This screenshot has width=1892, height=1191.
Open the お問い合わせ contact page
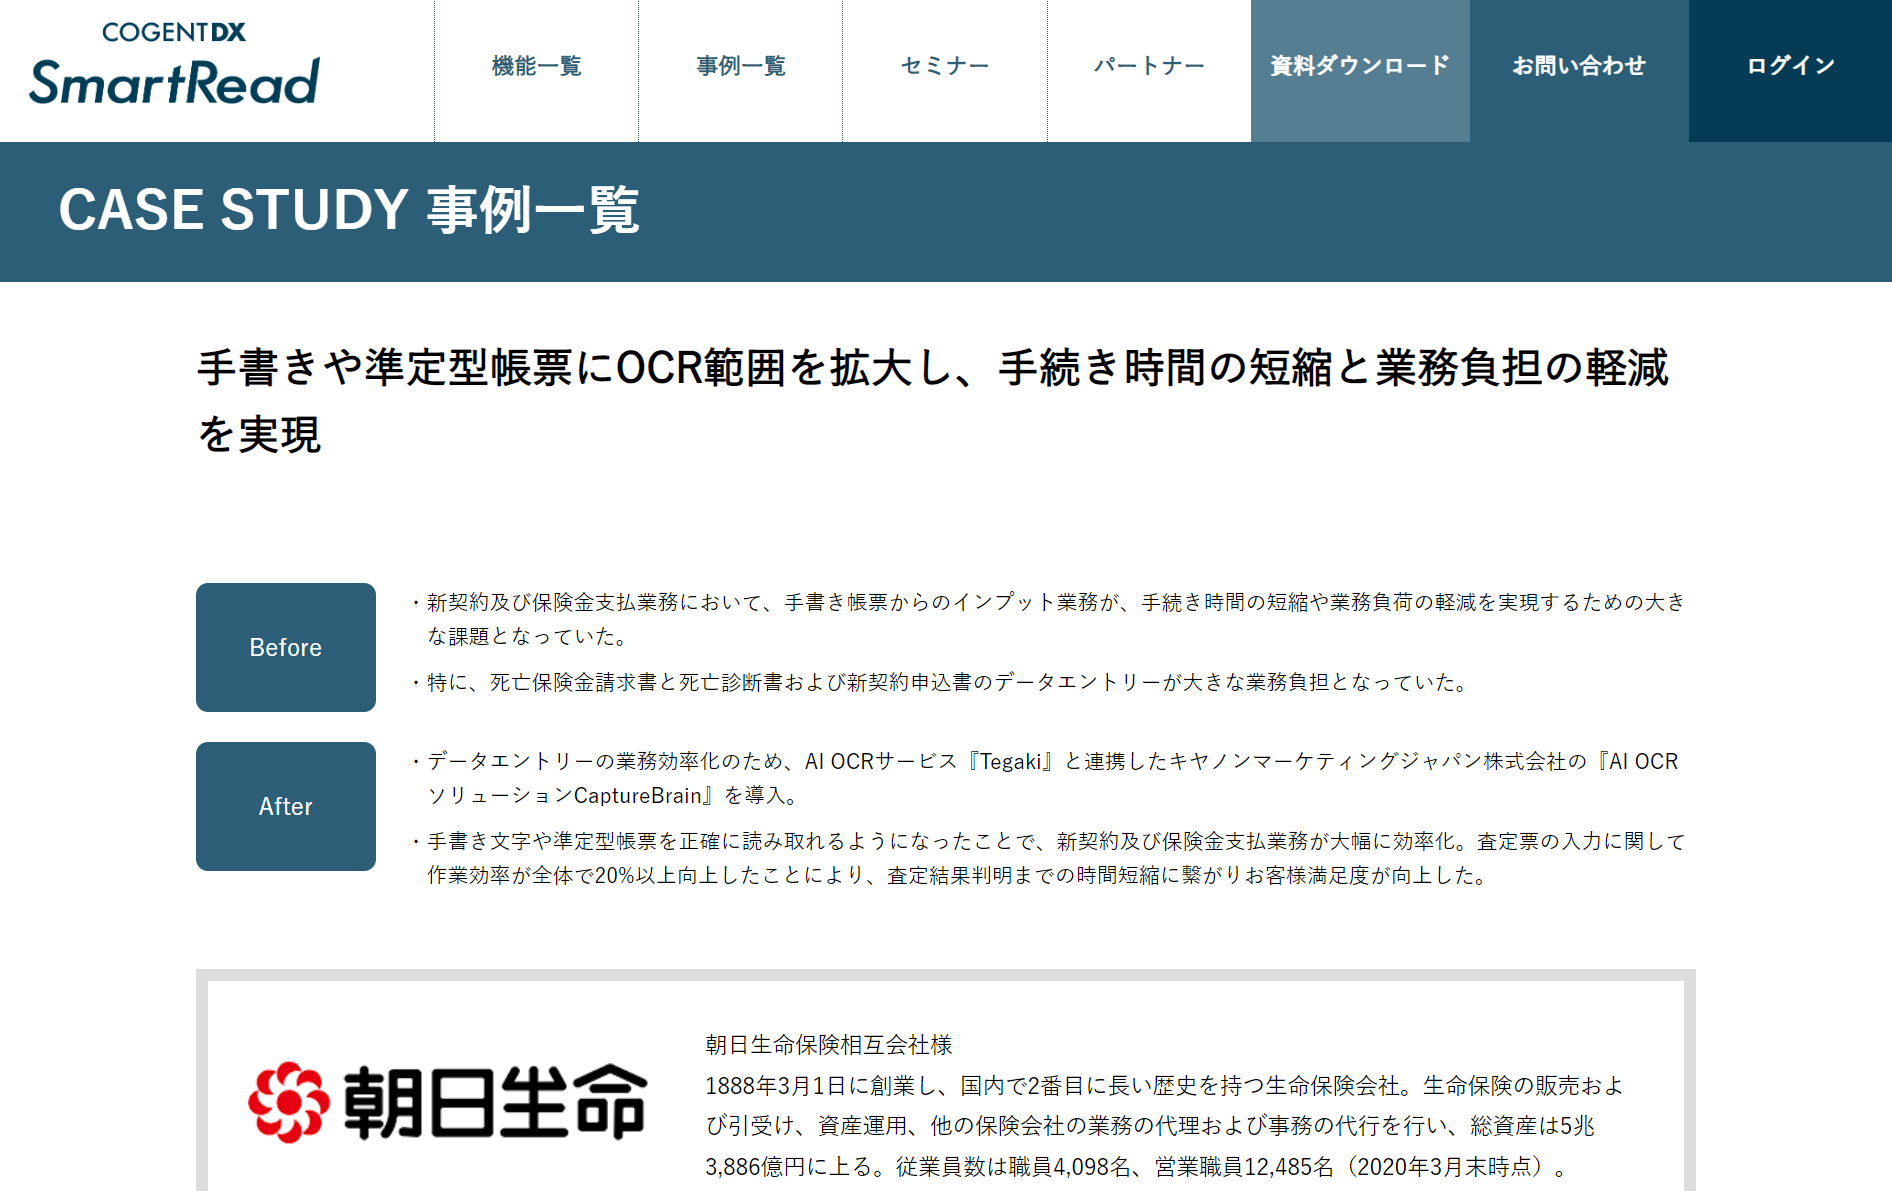pos(1578,67)
